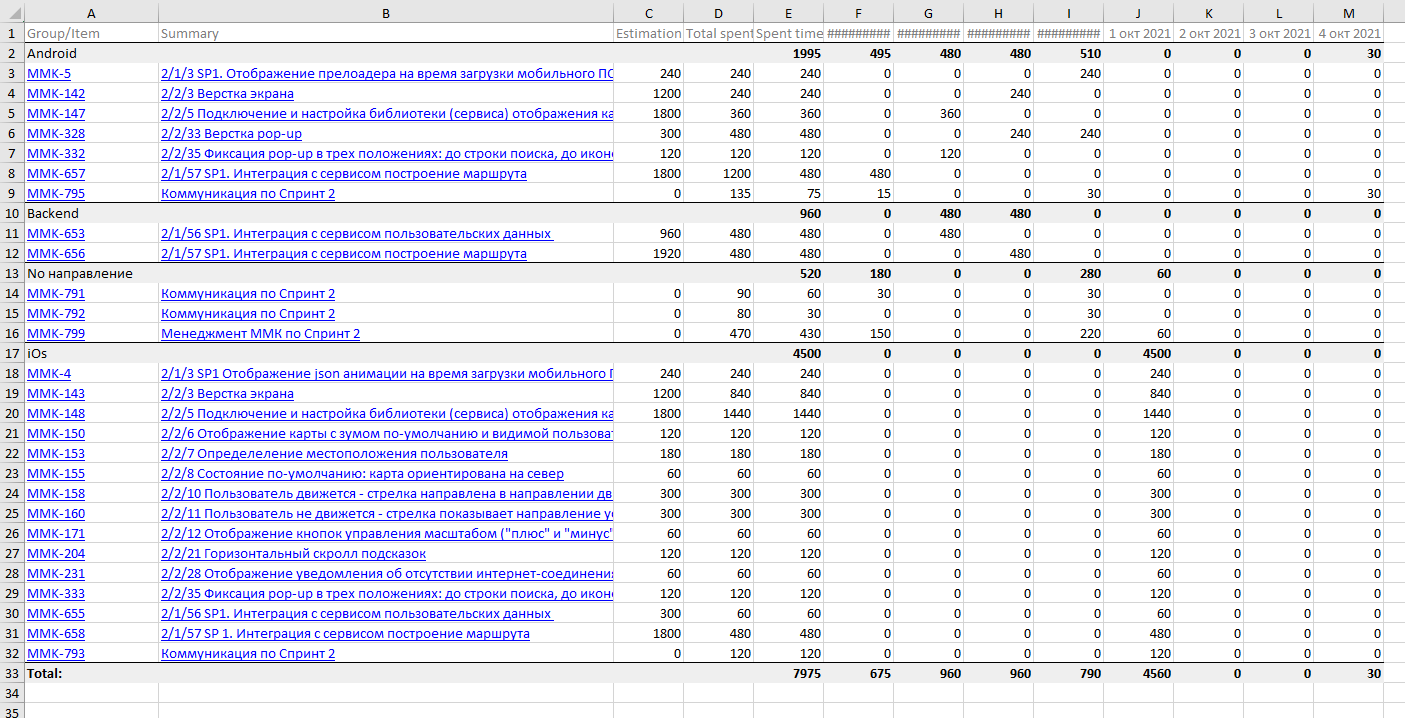The image size is (1405, 718).
Task: Select column B by its header
Action: click(386, 12)
